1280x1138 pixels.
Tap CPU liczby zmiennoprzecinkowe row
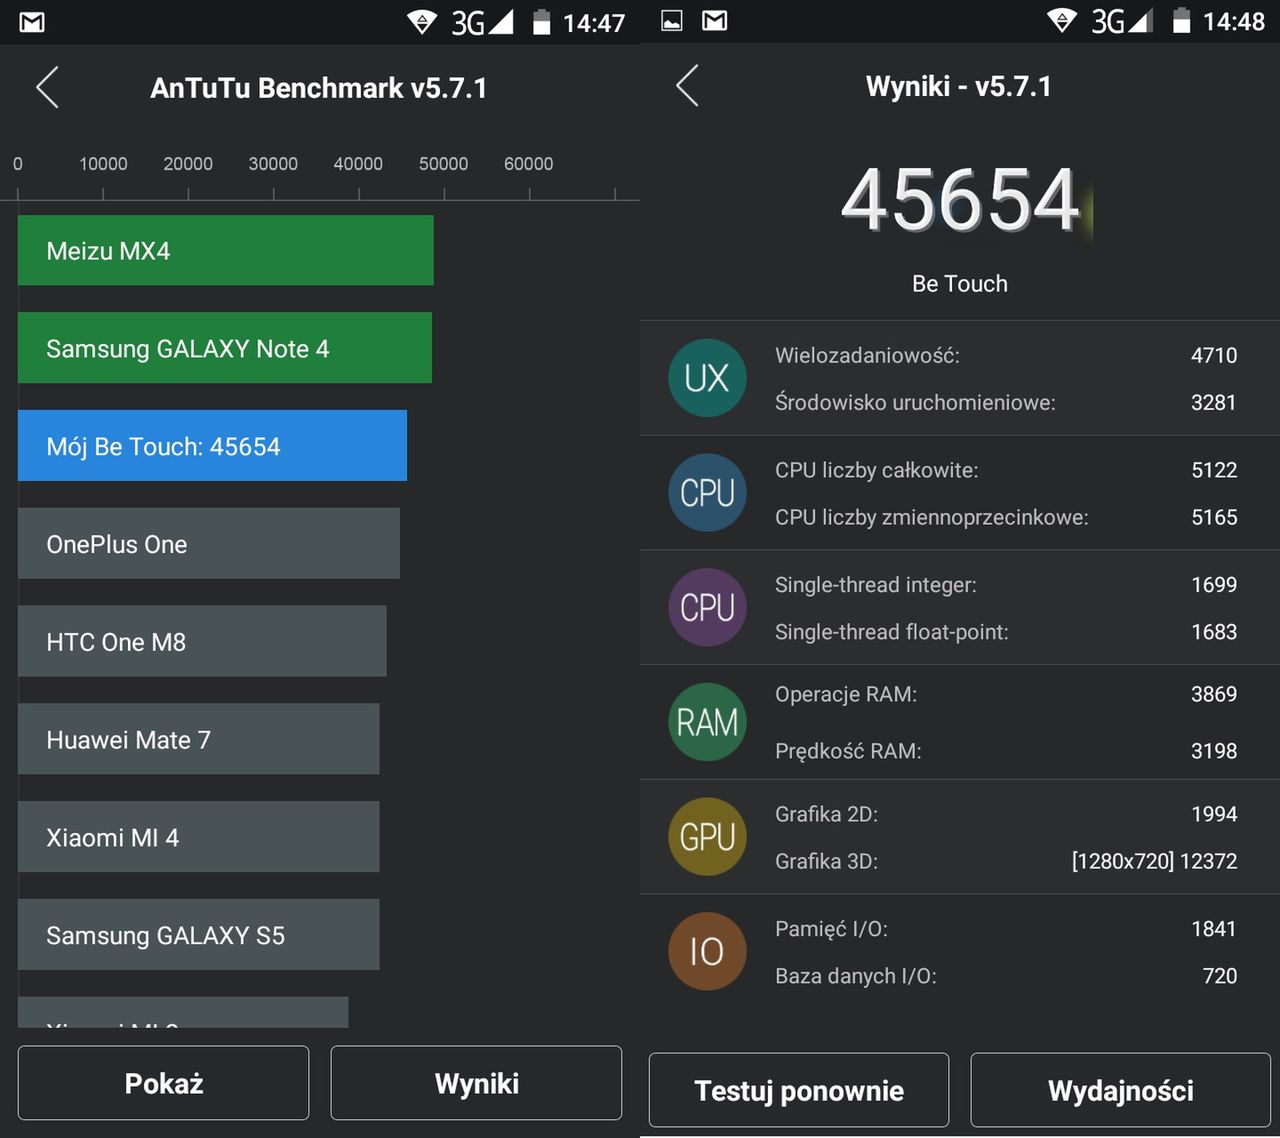coord(1006,517)
